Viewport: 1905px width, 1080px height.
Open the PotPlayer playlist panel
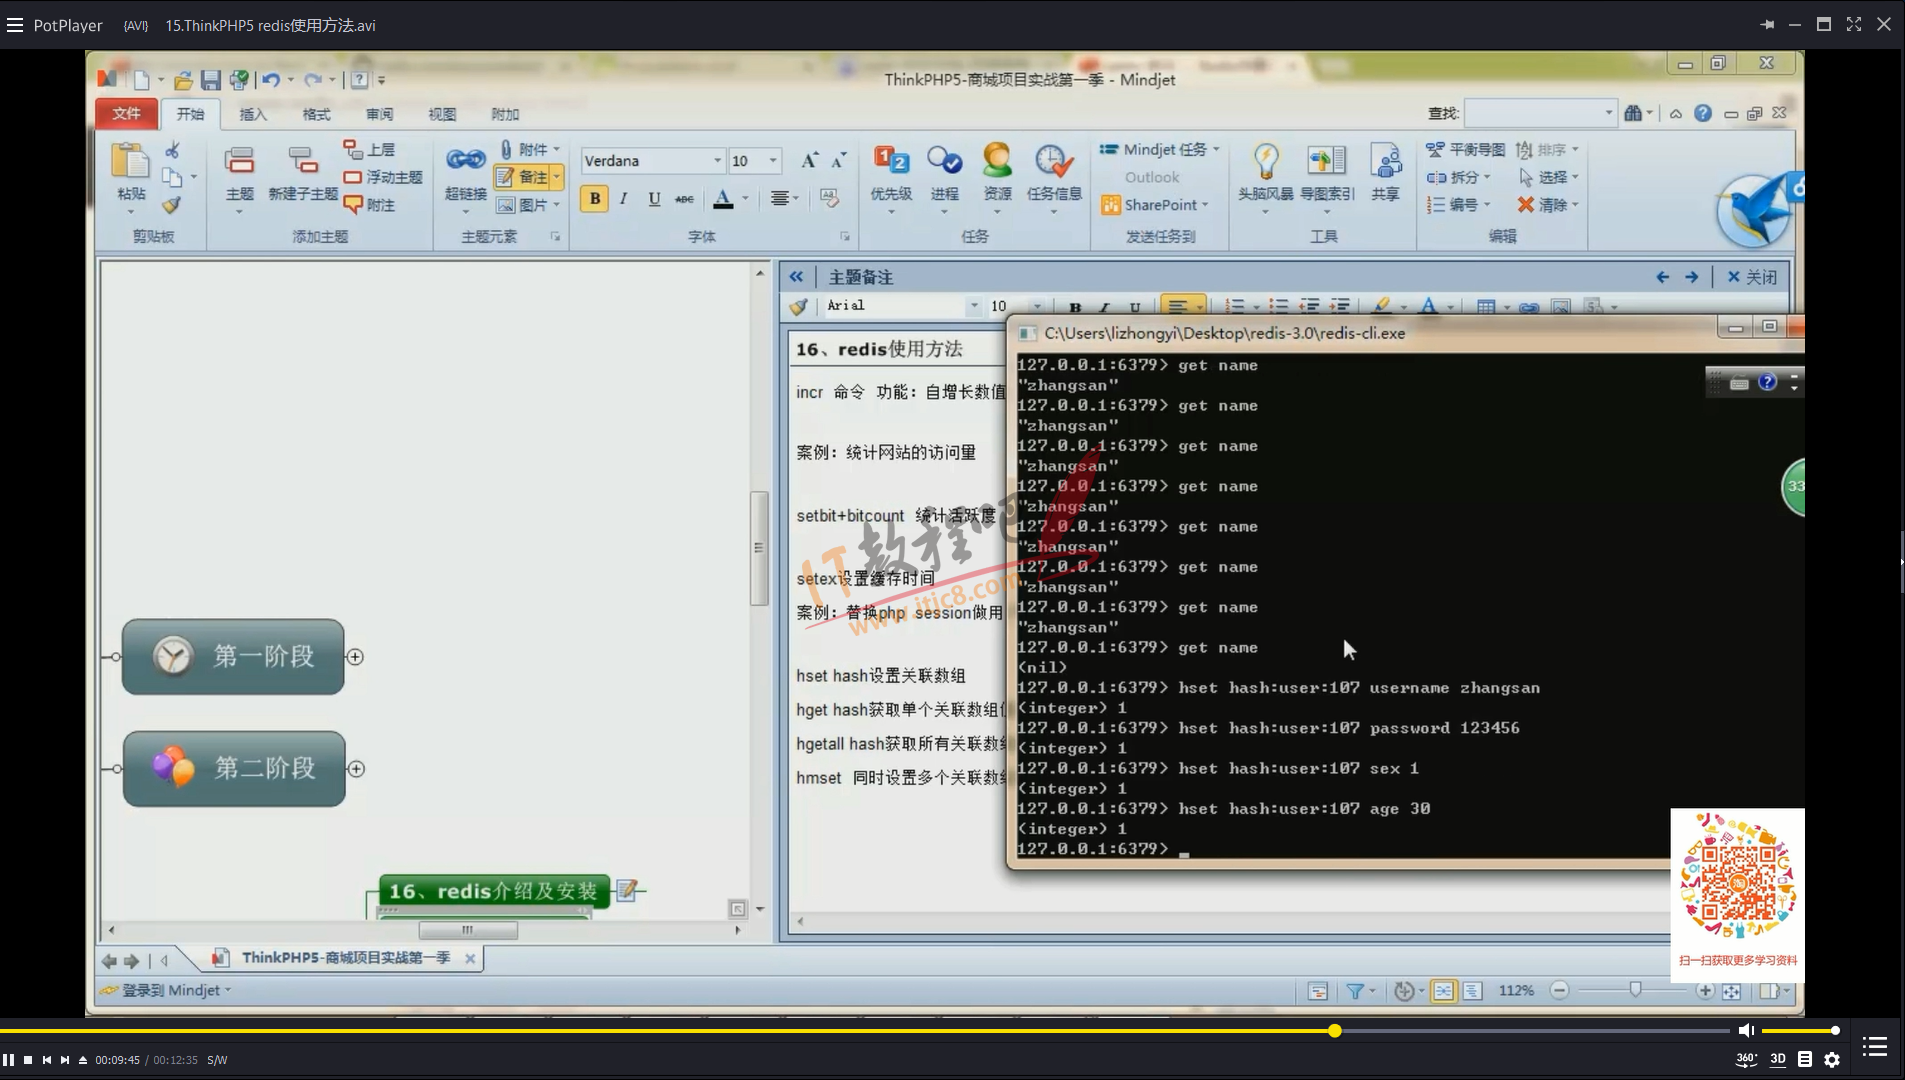click(1875, 1047)
